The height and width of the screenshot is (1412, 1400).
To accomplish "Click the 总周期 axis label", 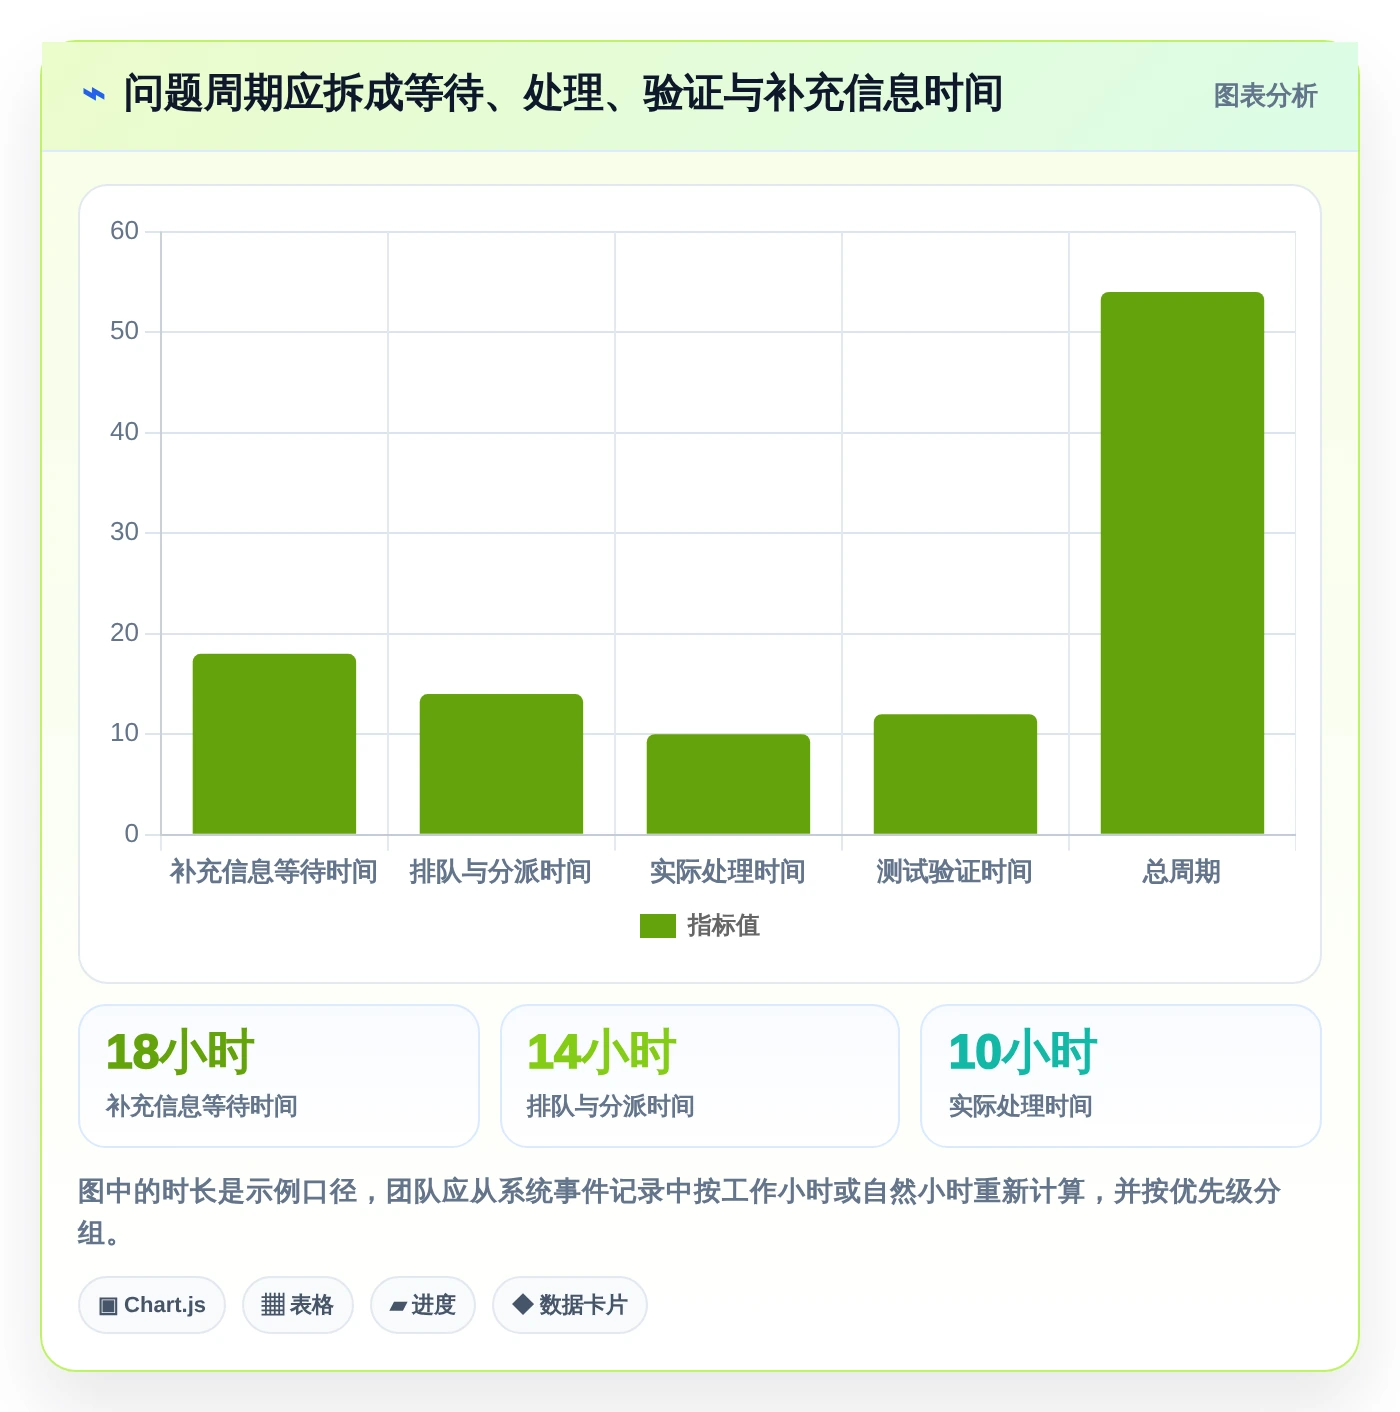I will point(1182,872).
